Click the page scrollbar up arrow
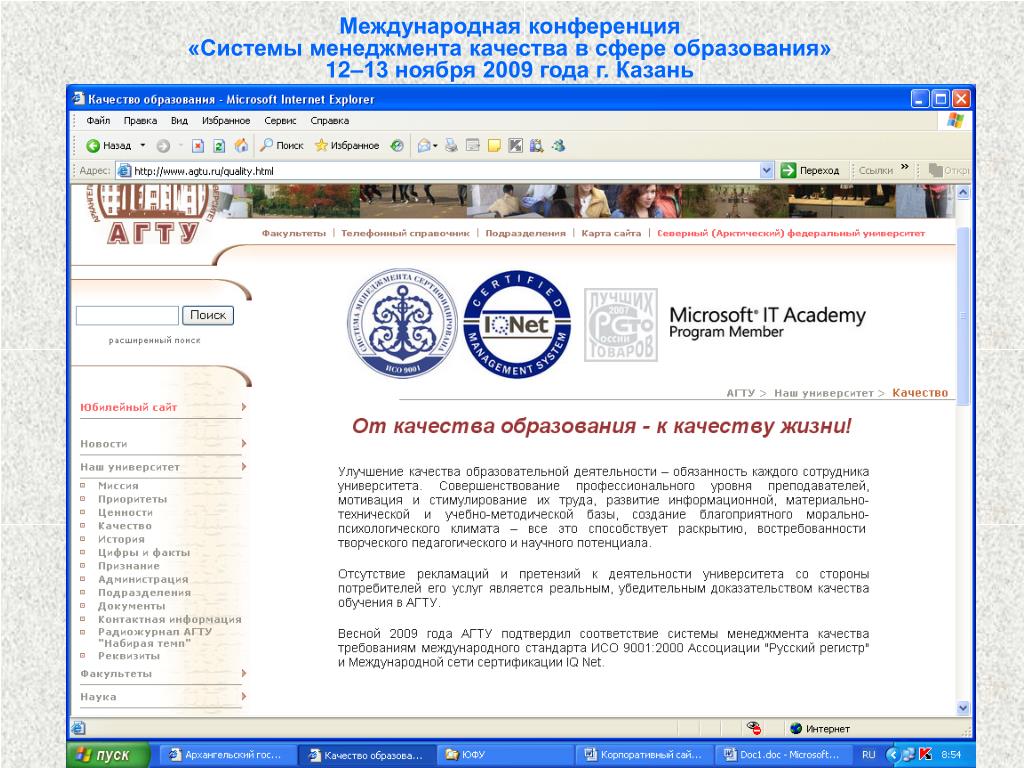The width and height of the screenshot is (1024, 768). point(963,193)
